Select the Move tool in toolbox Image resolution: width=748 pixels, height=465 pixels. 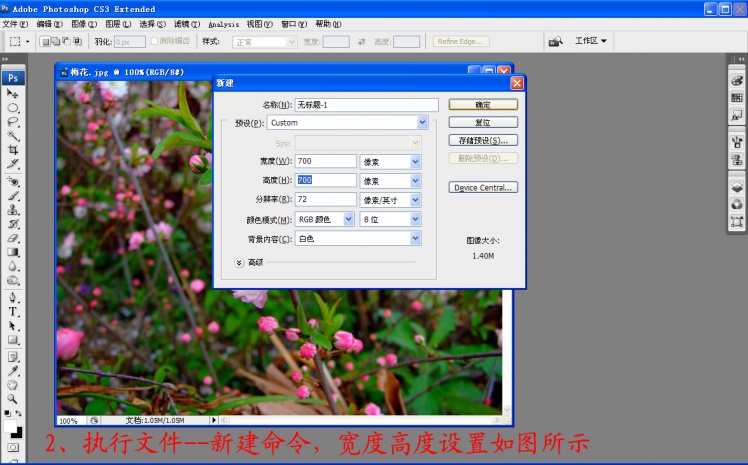14,93
